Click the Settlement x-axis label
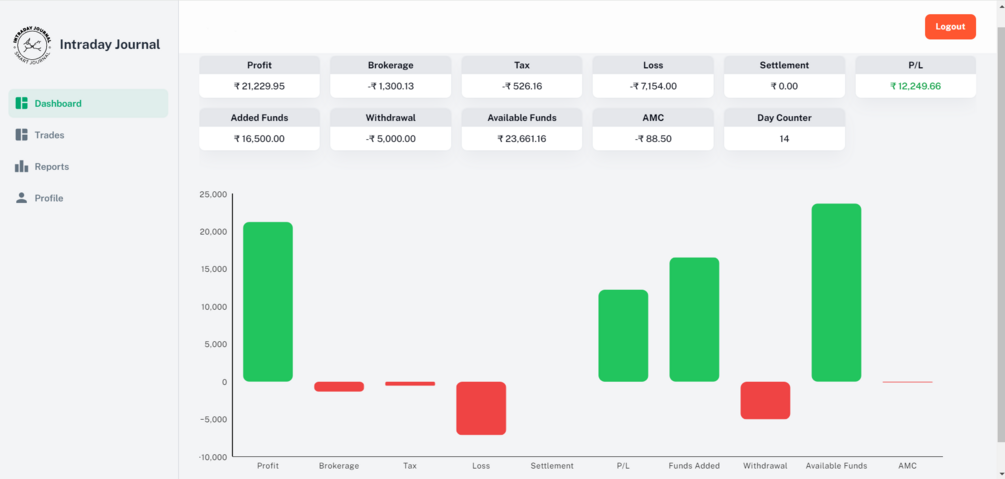Screen dimensions: 1005x479 (552, 466)
